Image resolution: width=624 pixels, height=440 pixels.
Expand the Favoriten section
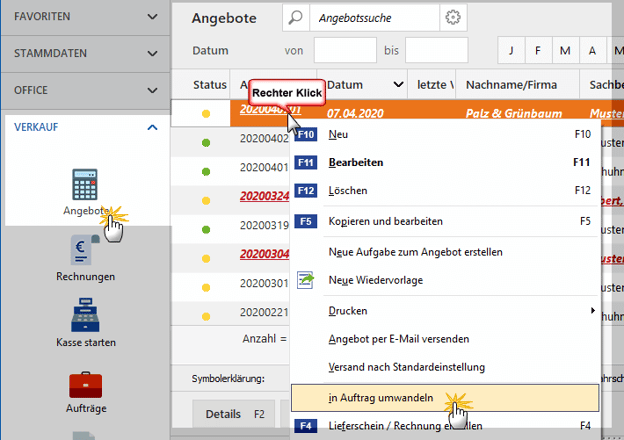pos(152,17)
